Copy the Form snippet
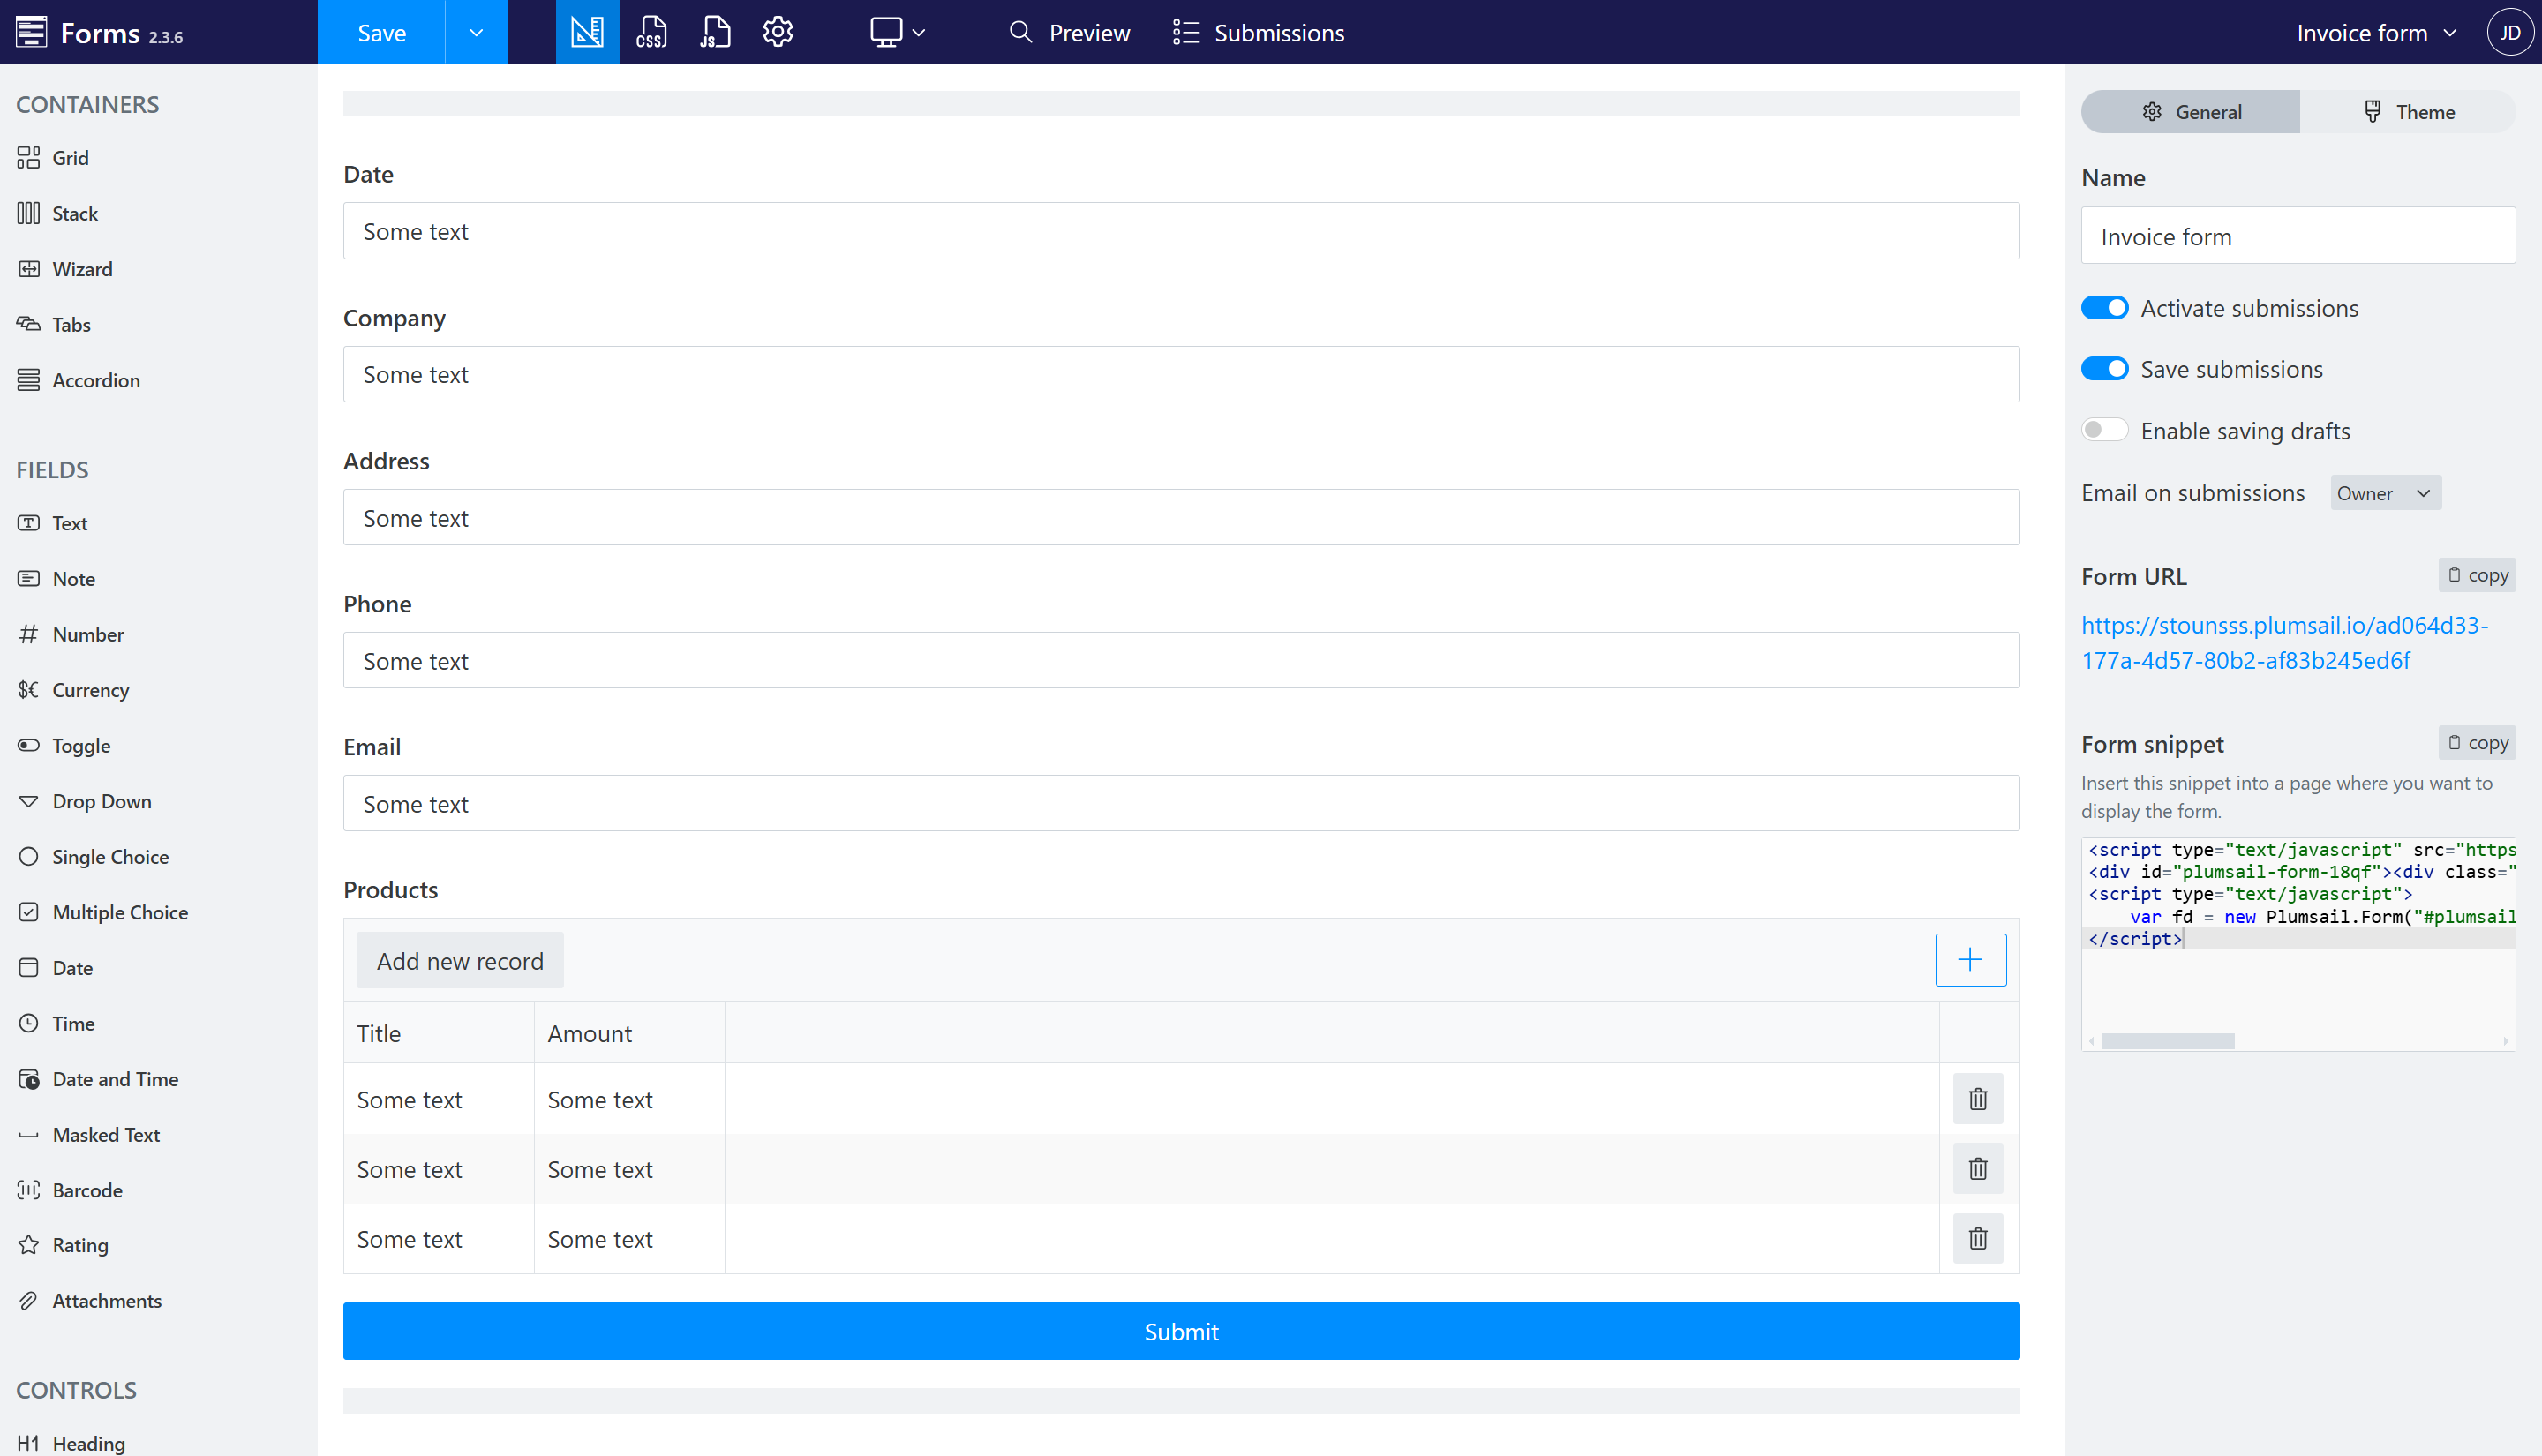Screen dimensions: 2542x1456 2476,743
